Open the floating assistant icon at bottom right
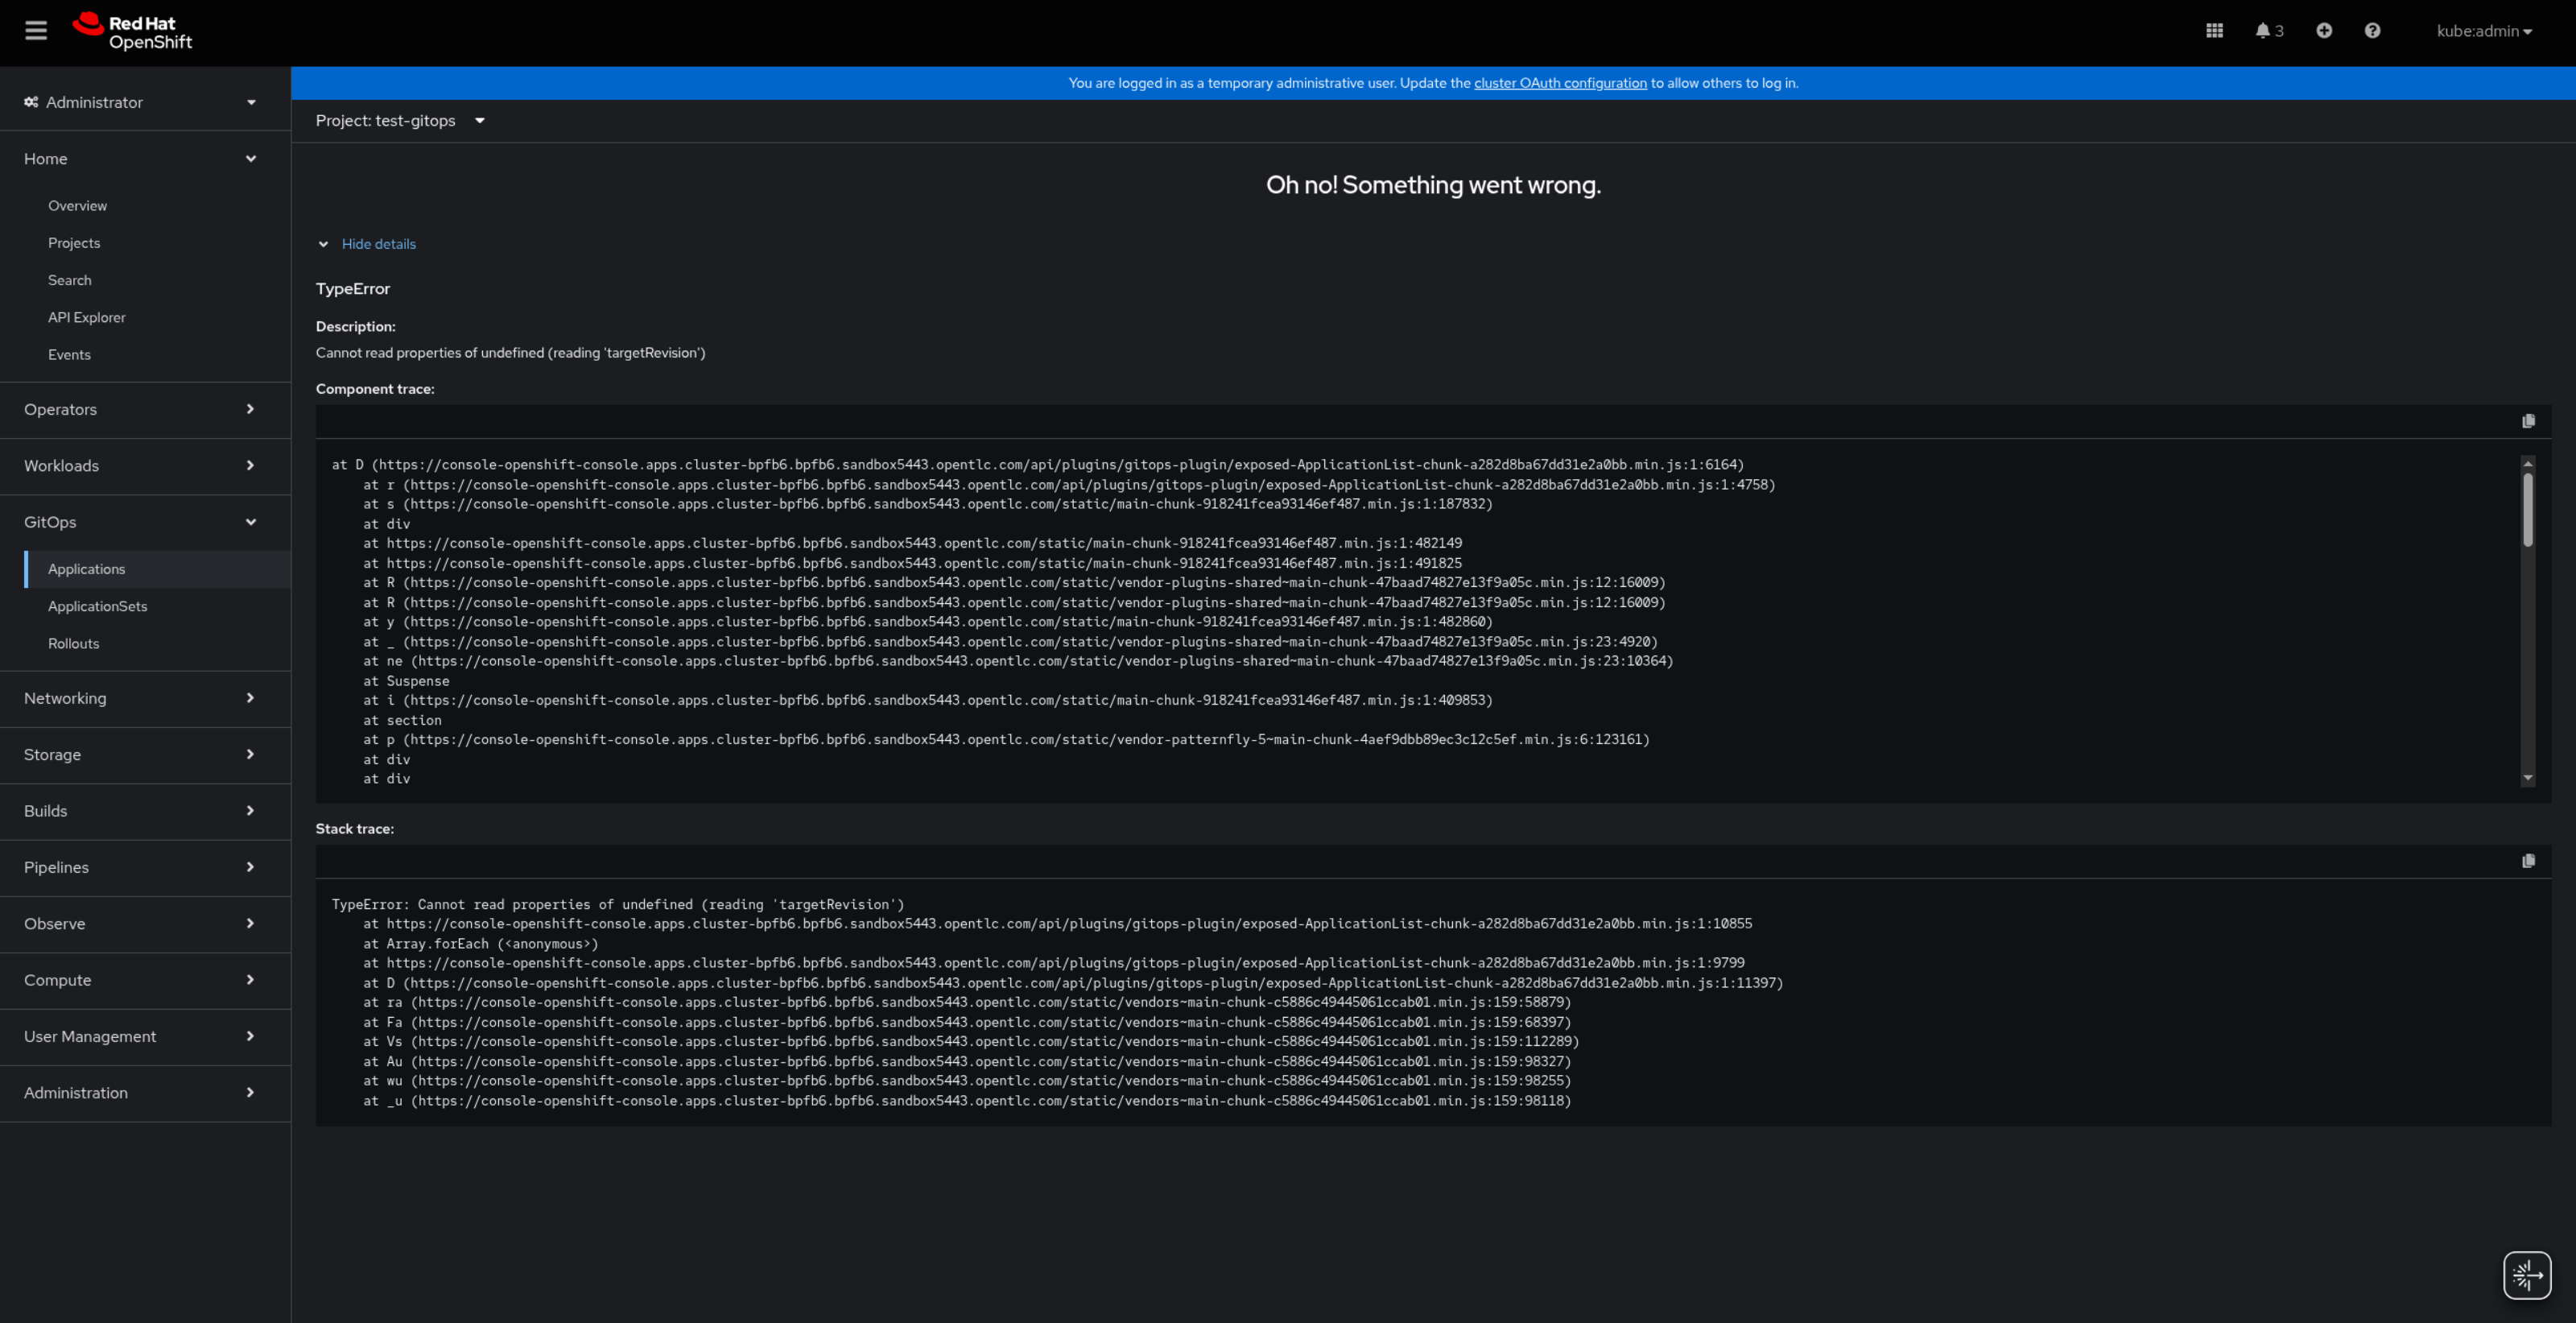 click(2526, 1275)
